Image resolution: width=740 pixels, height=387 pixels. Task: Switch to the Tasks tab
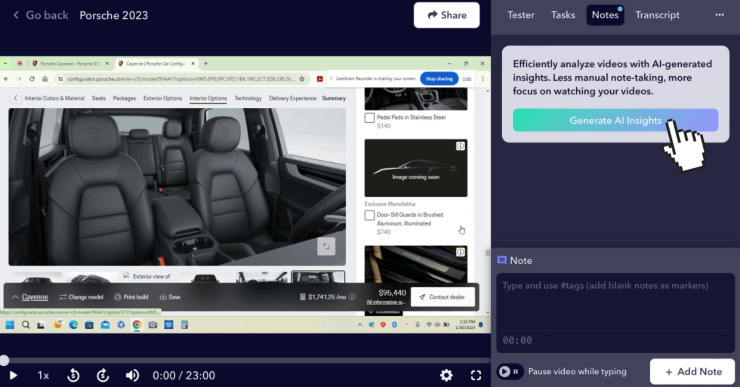click(x=563, y=15)
